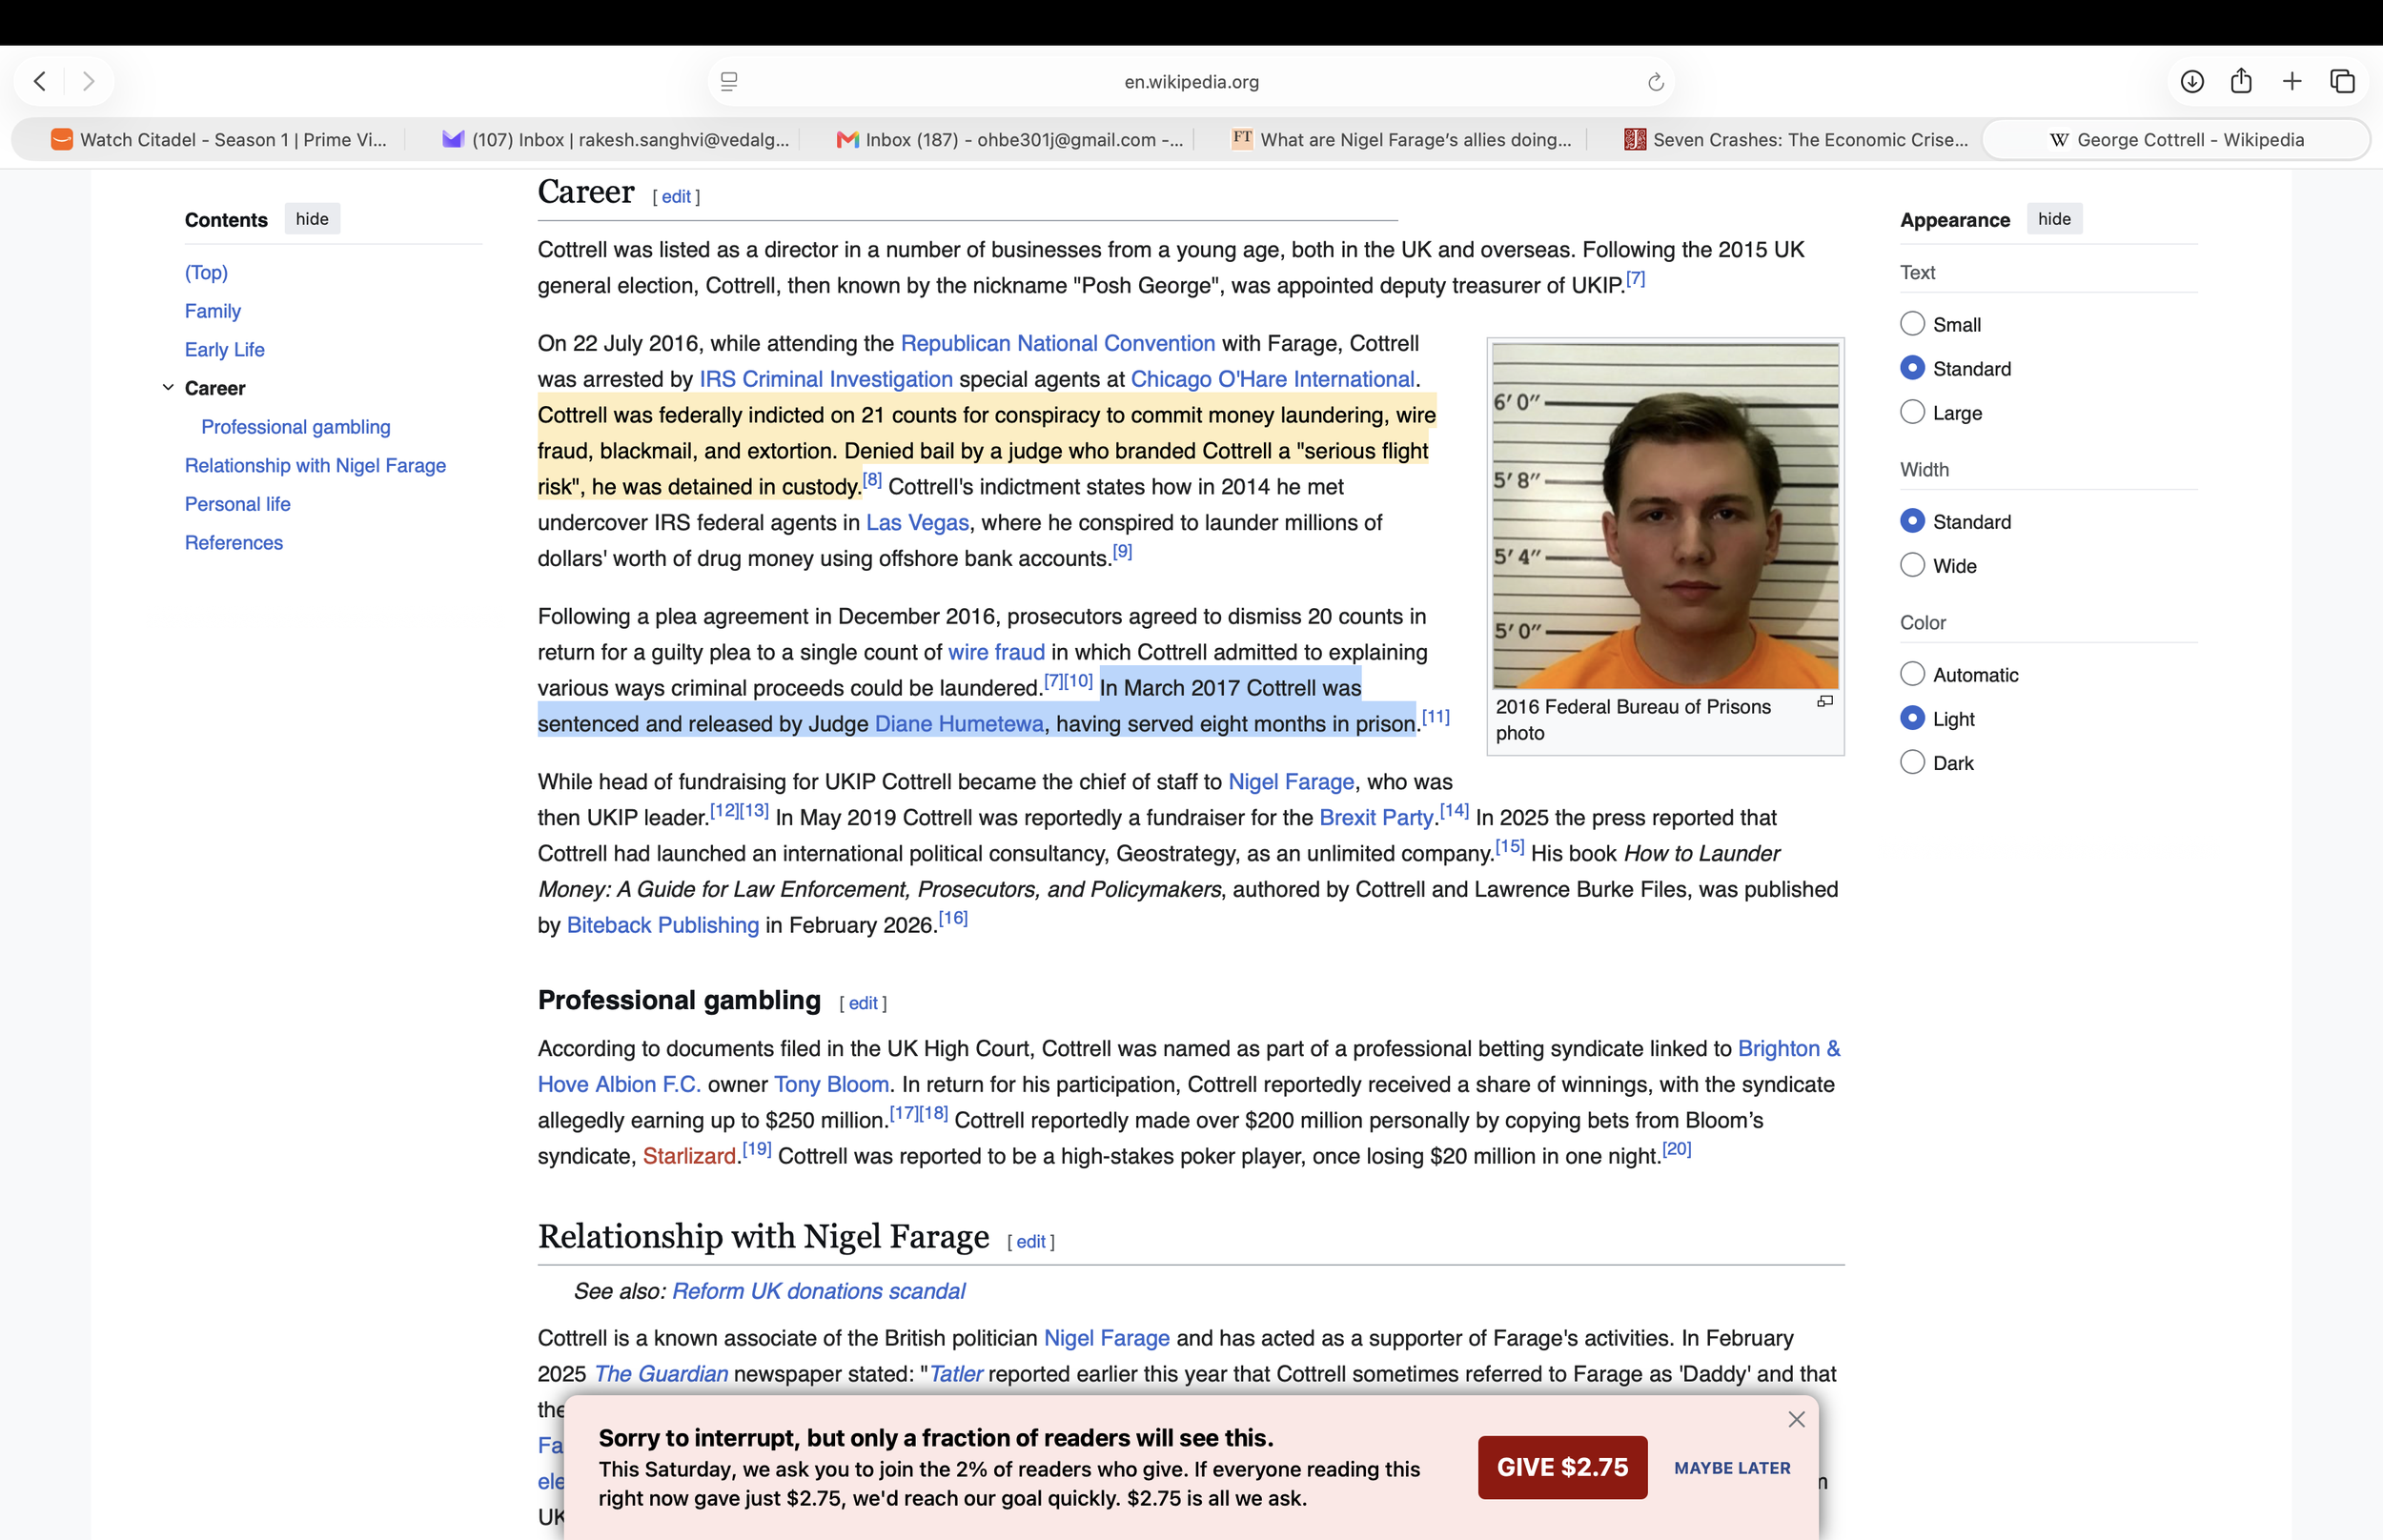This screenshot has height=1540, width=2383.
Task: Click the Wikipedia W favicon on the Cottrell tab
Action: [2059, 140]
